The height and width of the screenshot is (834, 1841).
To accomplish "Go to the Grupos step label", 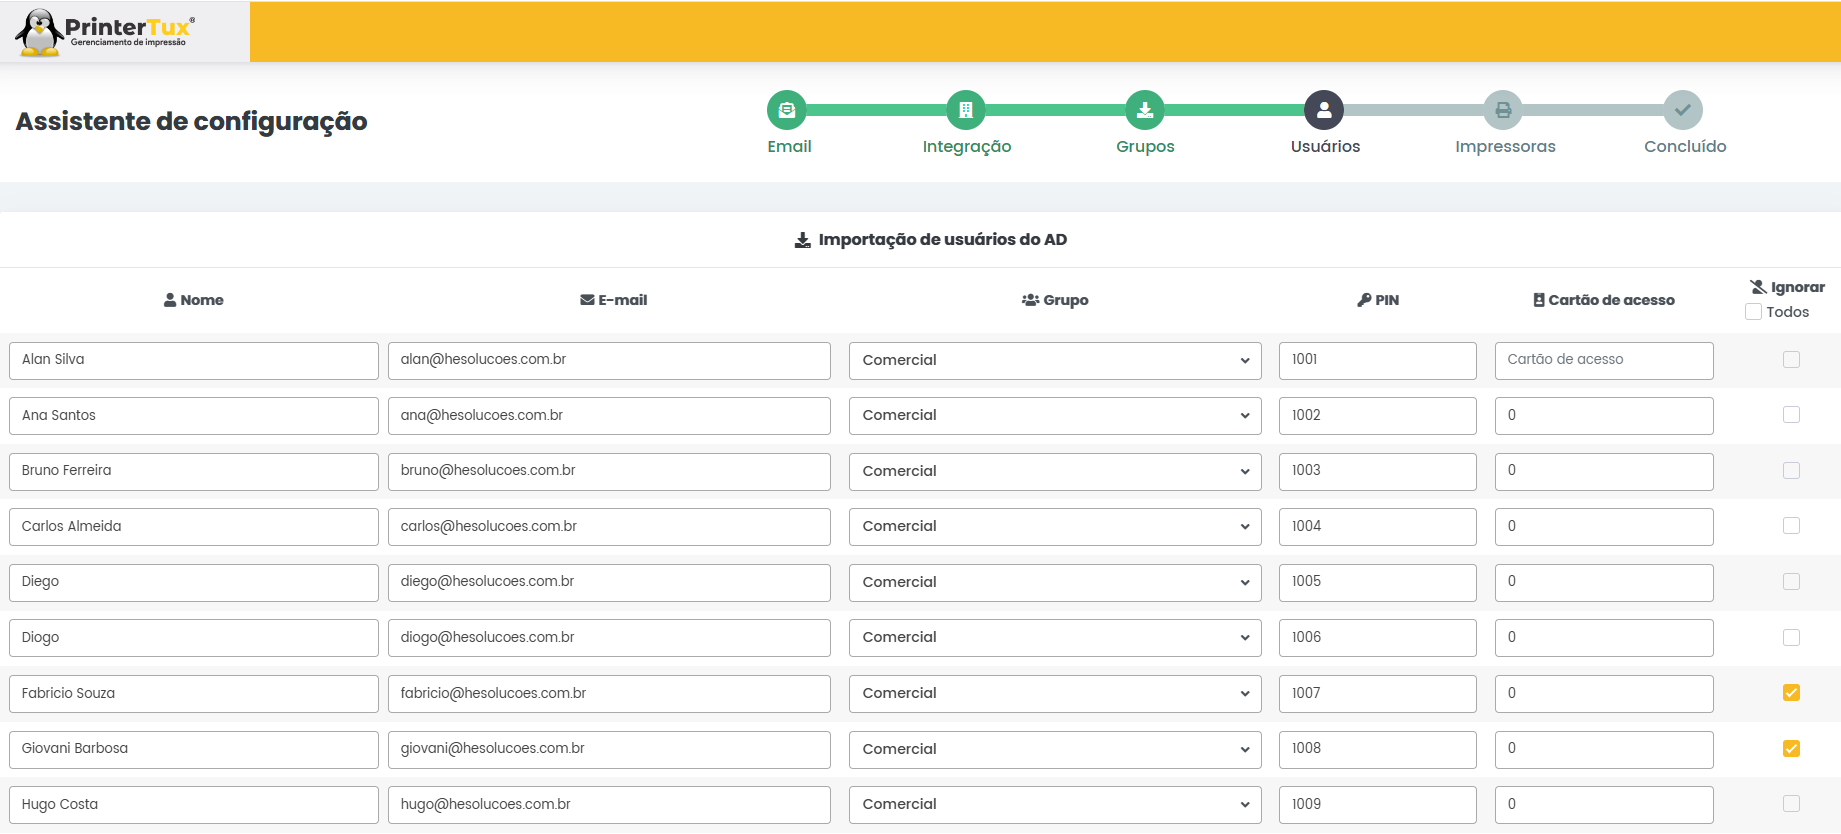I will [x=1145, y=147].
